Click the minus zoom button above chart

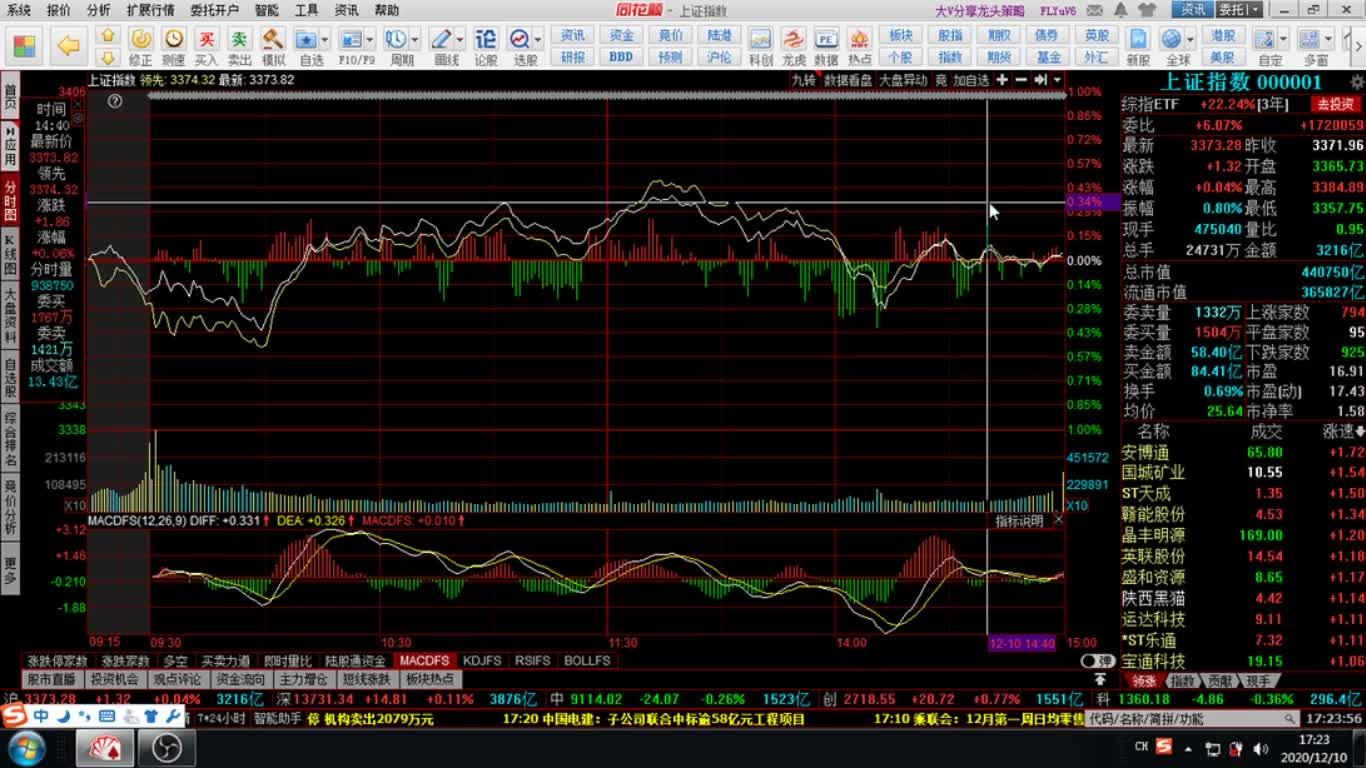point(1021,80)
